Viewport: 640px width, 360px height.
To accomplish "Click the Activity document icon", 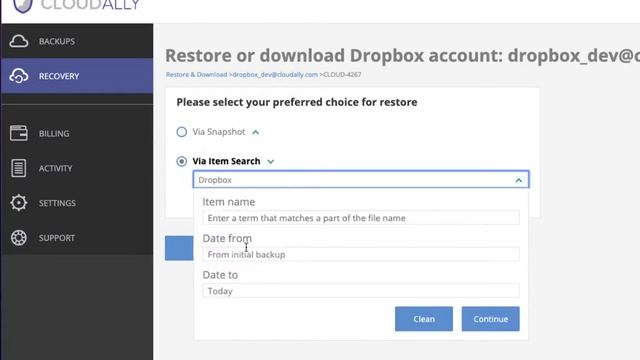I will click(19, 168).
